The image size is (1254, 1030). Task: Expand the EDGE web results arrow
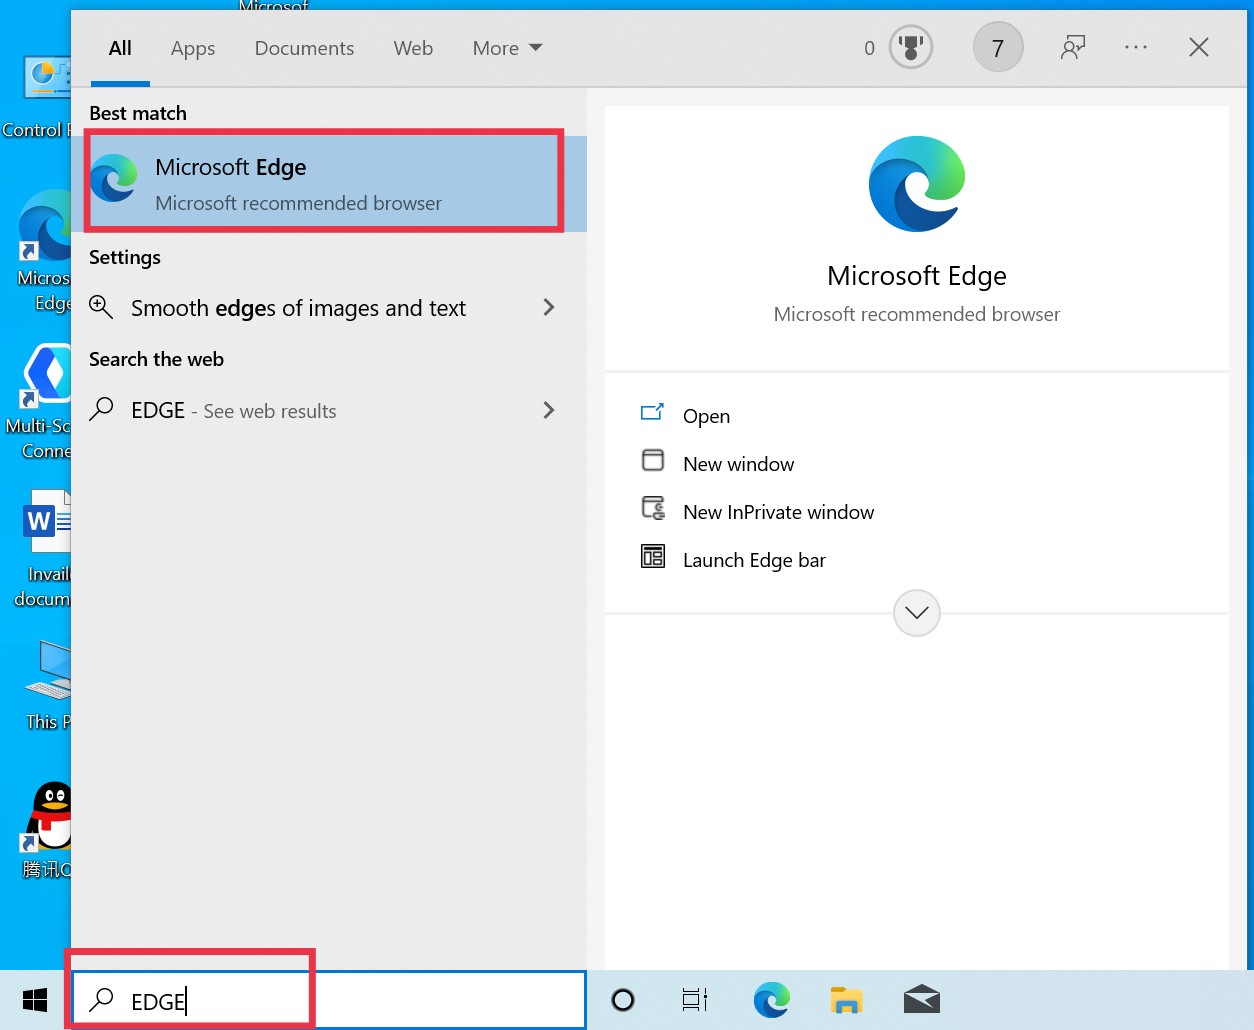coord(548,410)
